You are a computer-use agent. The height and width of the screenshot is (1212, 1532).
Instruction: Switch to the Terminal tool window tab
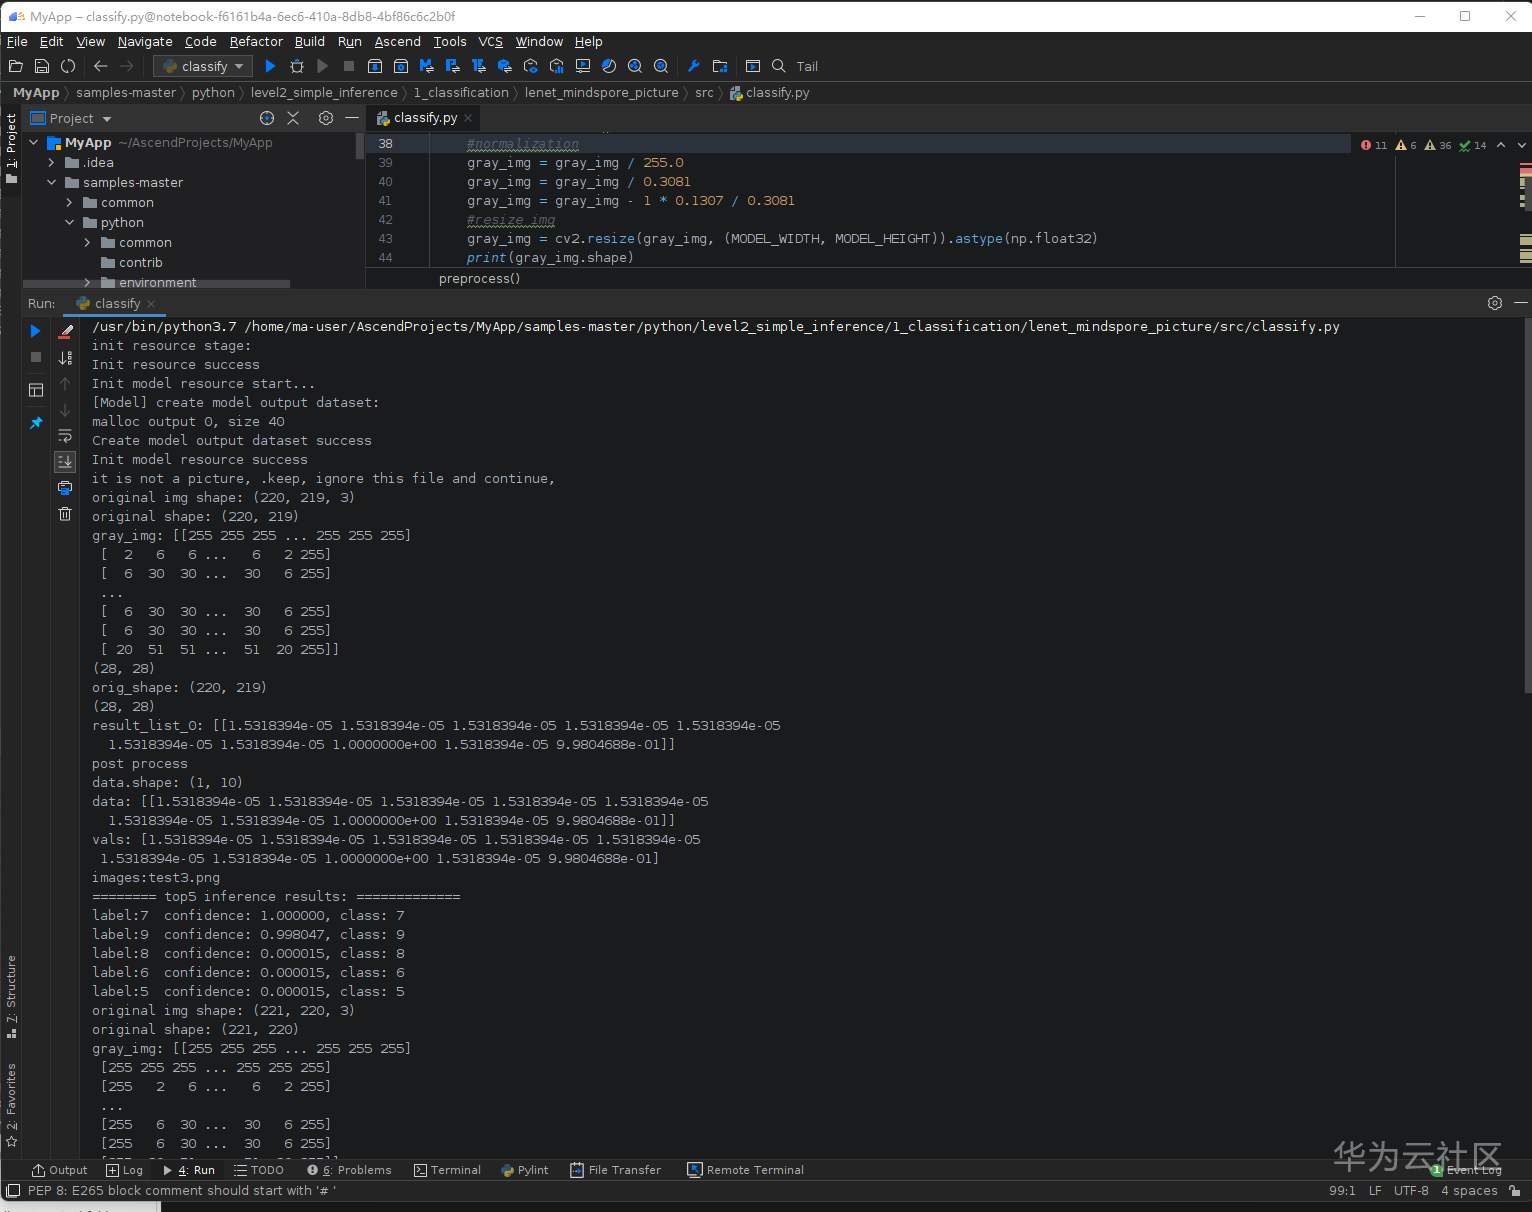pos(447,1170)
